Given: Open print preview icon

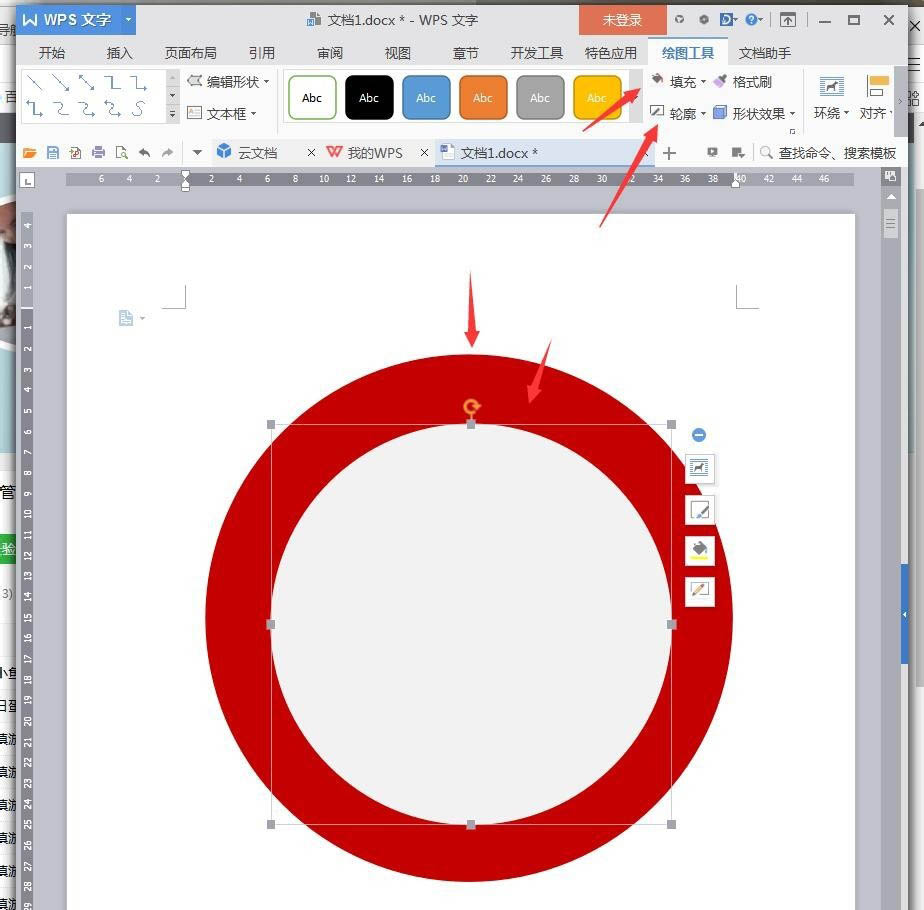Looking at the screenshot, I should coord(121,153).
